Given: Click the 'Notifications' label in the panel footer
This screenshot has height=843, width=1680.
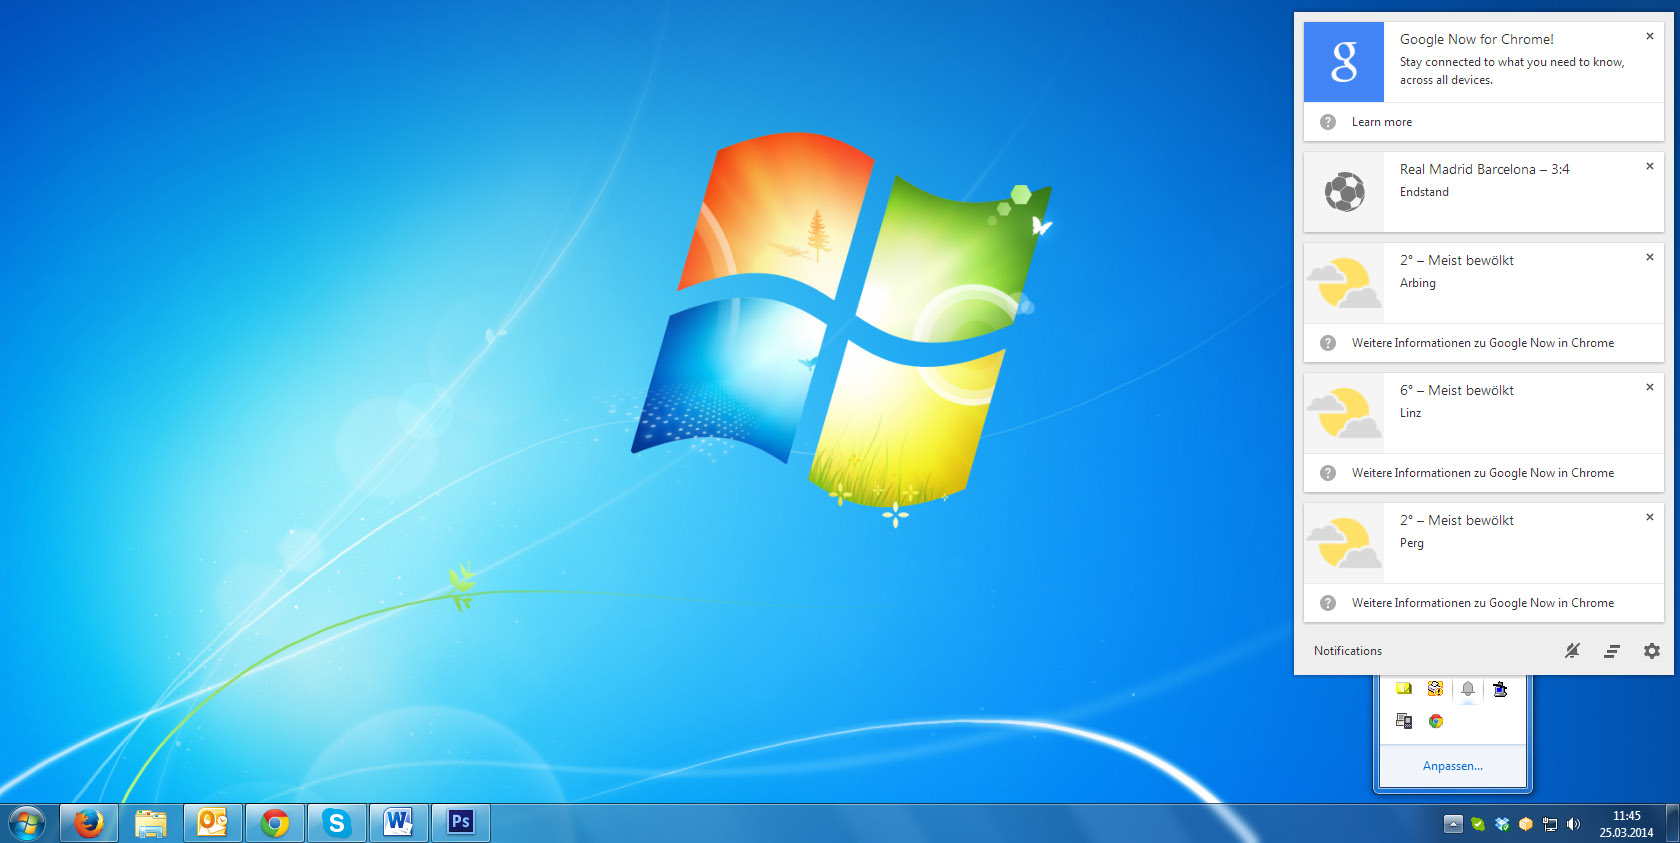Looking at the screenshot, I should coord(1348,651).
